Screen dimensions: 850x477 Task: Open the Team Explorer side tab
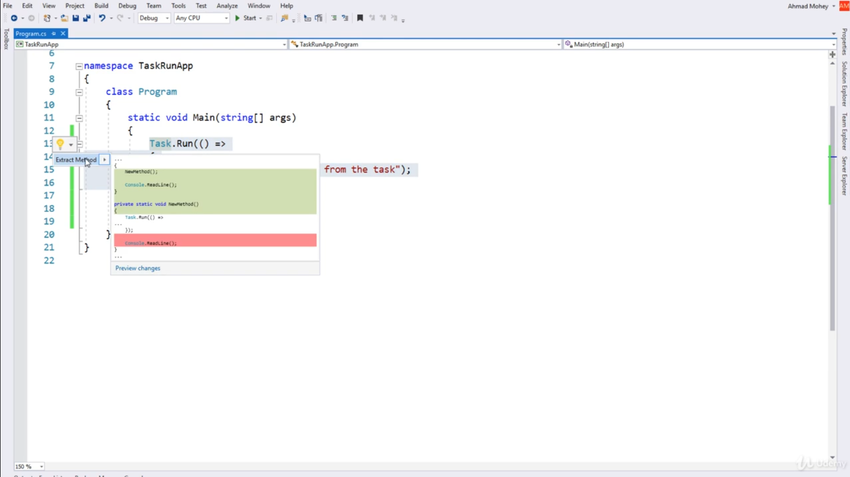(844, 131)
